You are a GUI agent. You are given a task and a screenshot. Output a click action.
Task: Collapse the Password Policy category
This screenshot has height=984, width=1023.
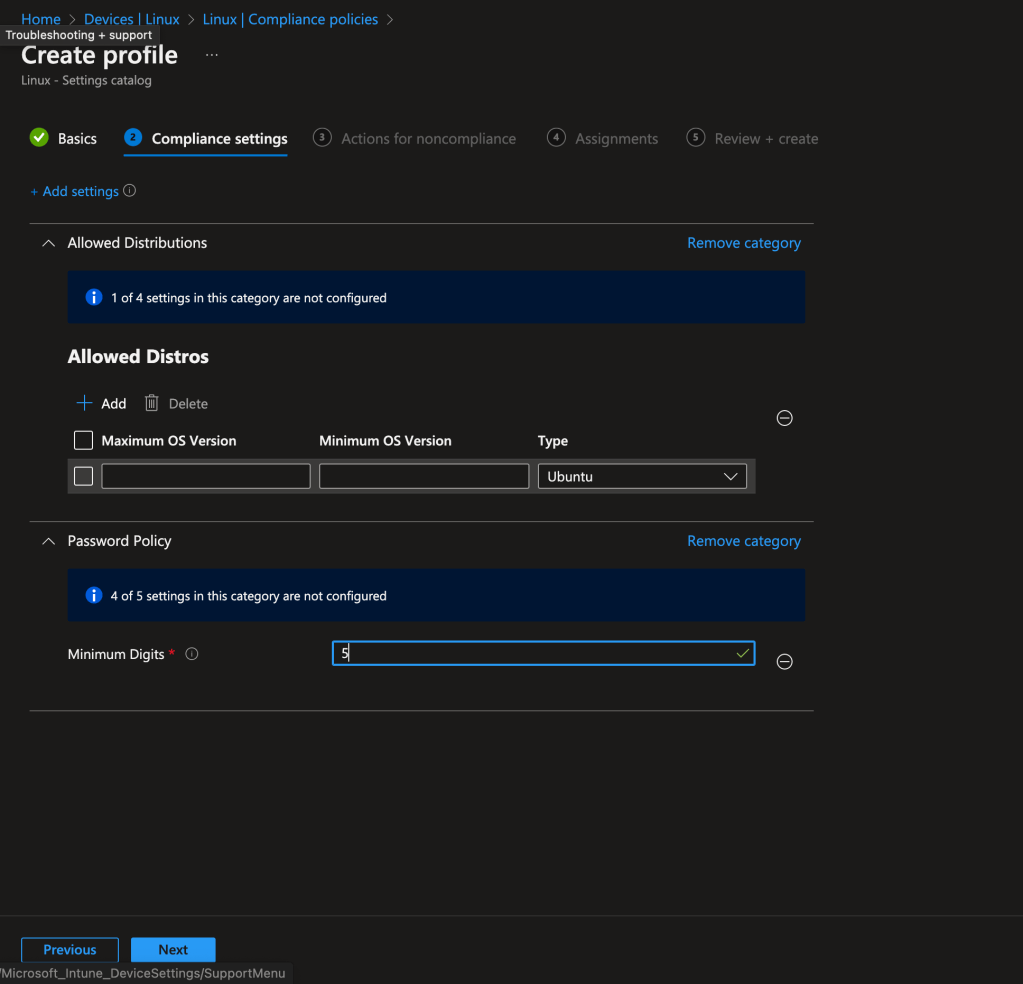tap(48, 541)
